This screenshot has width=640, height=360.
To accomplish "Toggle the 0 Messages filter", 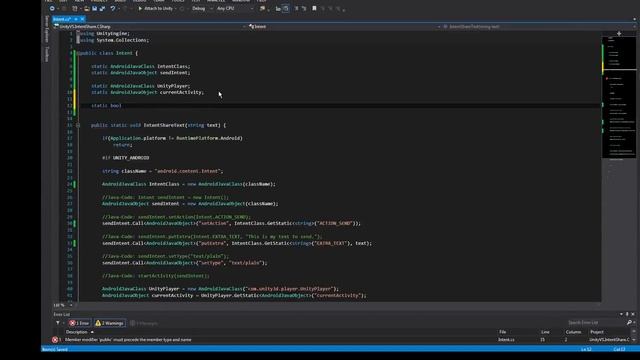I will click(x=144, y=323).
